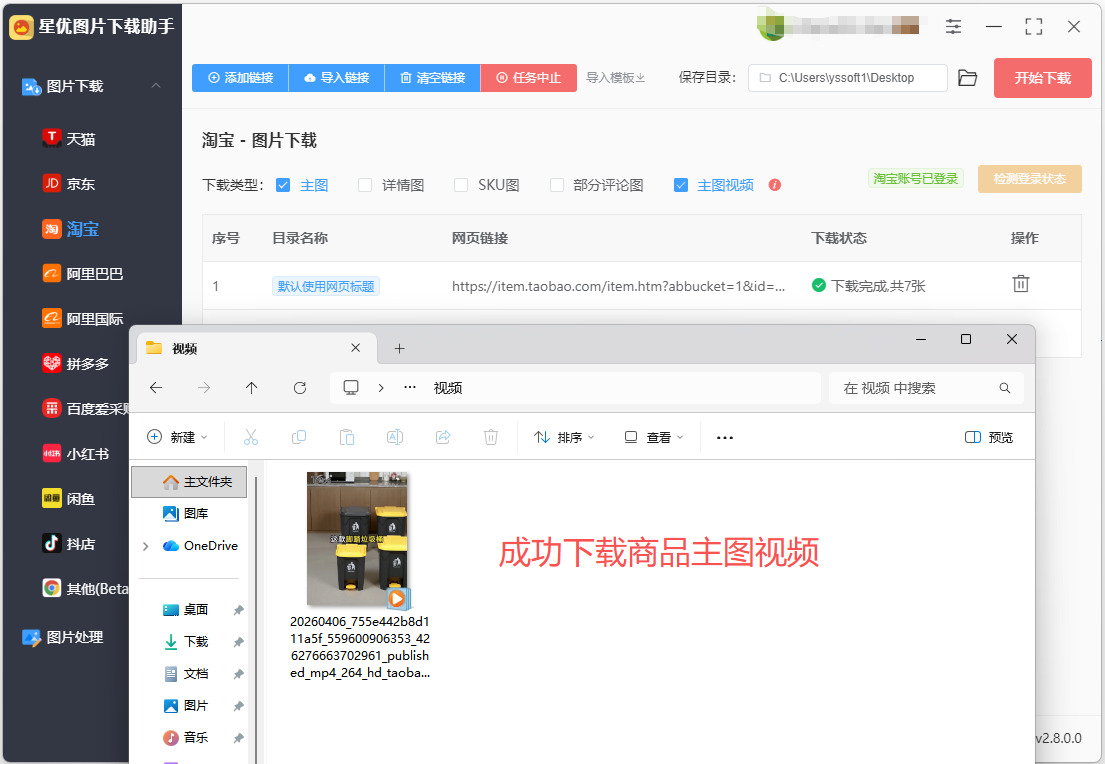Browse for save directory via folder icon
The height and width of the screenshot is (764, 1105).
pyautogui.click(x=968, y=78)
